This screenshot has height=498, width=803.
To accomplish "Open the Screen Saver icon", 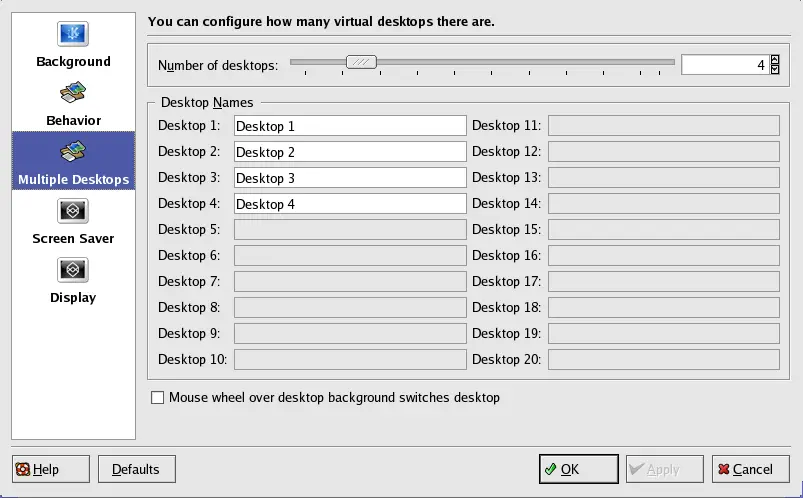I will pos(73,211).
